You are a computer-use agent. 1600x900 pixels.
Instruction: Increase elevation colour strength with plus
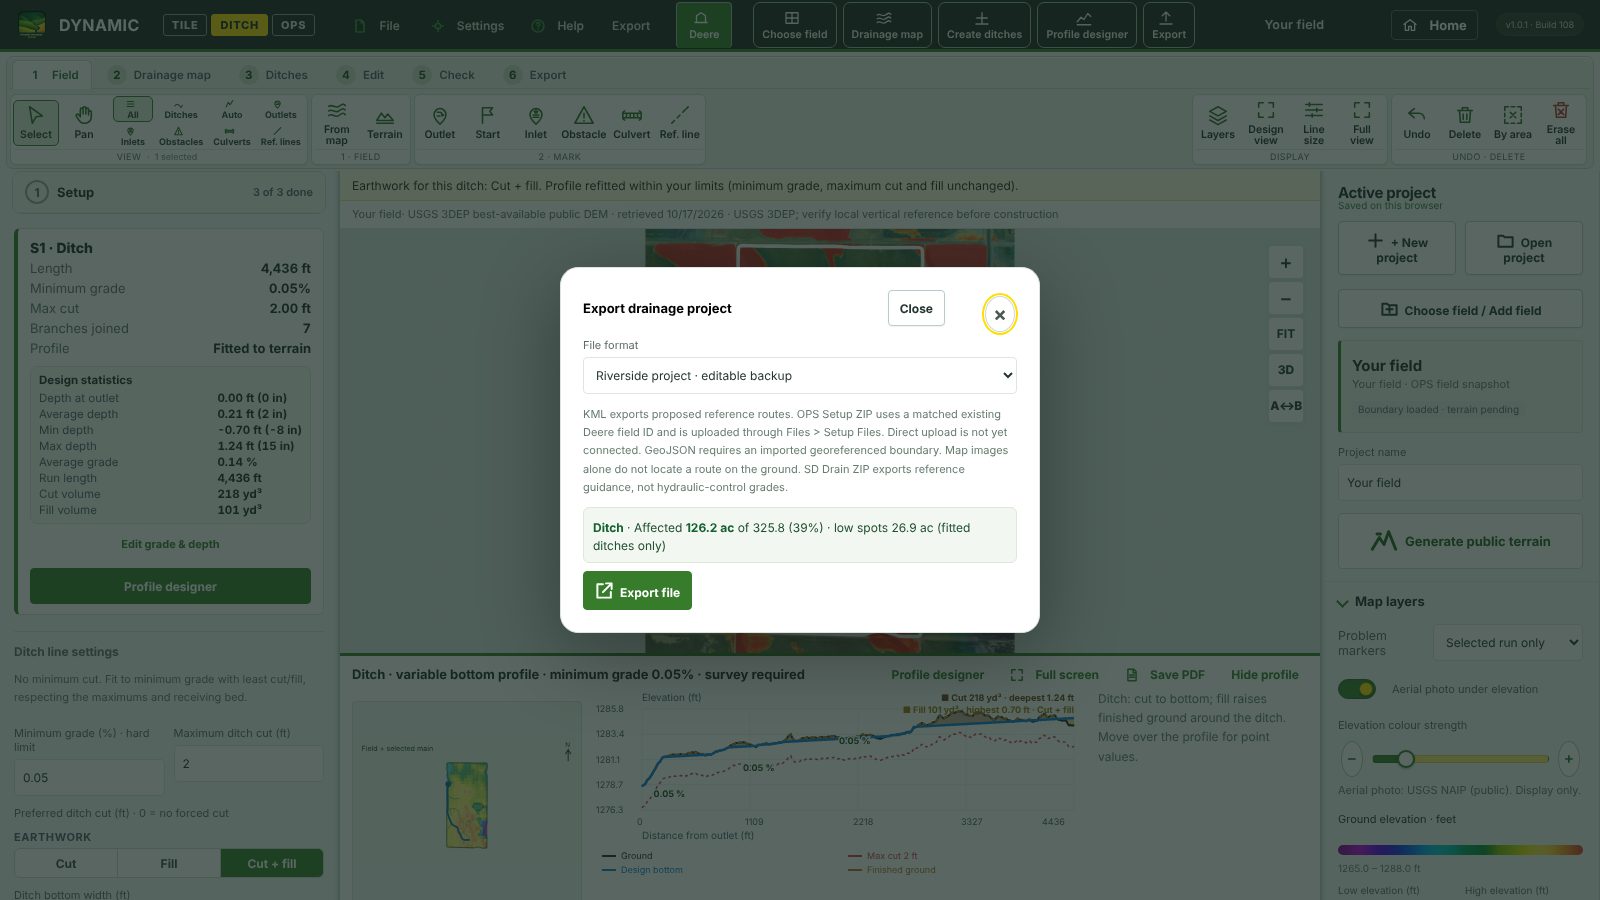tap(1569, 759)
